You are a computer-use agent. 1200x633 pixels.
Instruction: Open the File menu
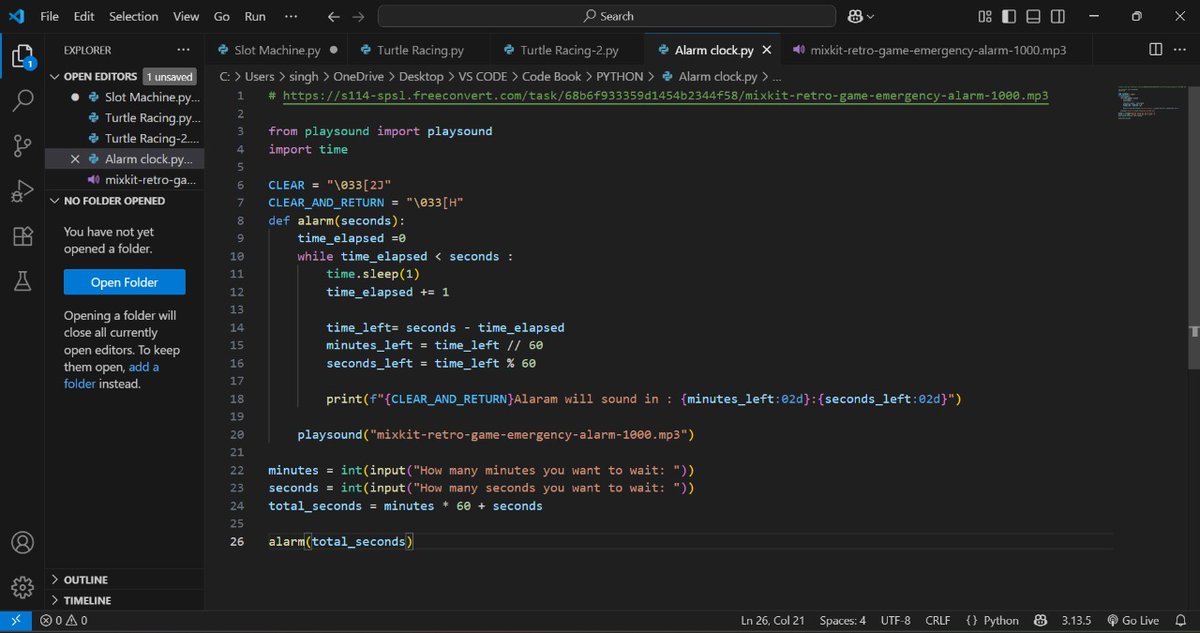click(50, 16)
